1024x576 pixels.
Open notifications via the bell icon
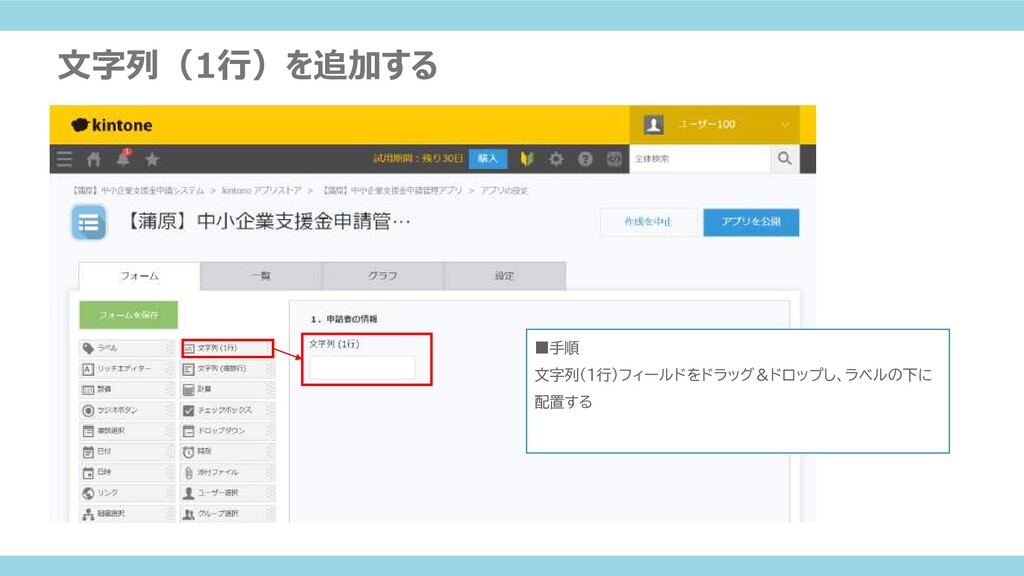click(123, 157)
